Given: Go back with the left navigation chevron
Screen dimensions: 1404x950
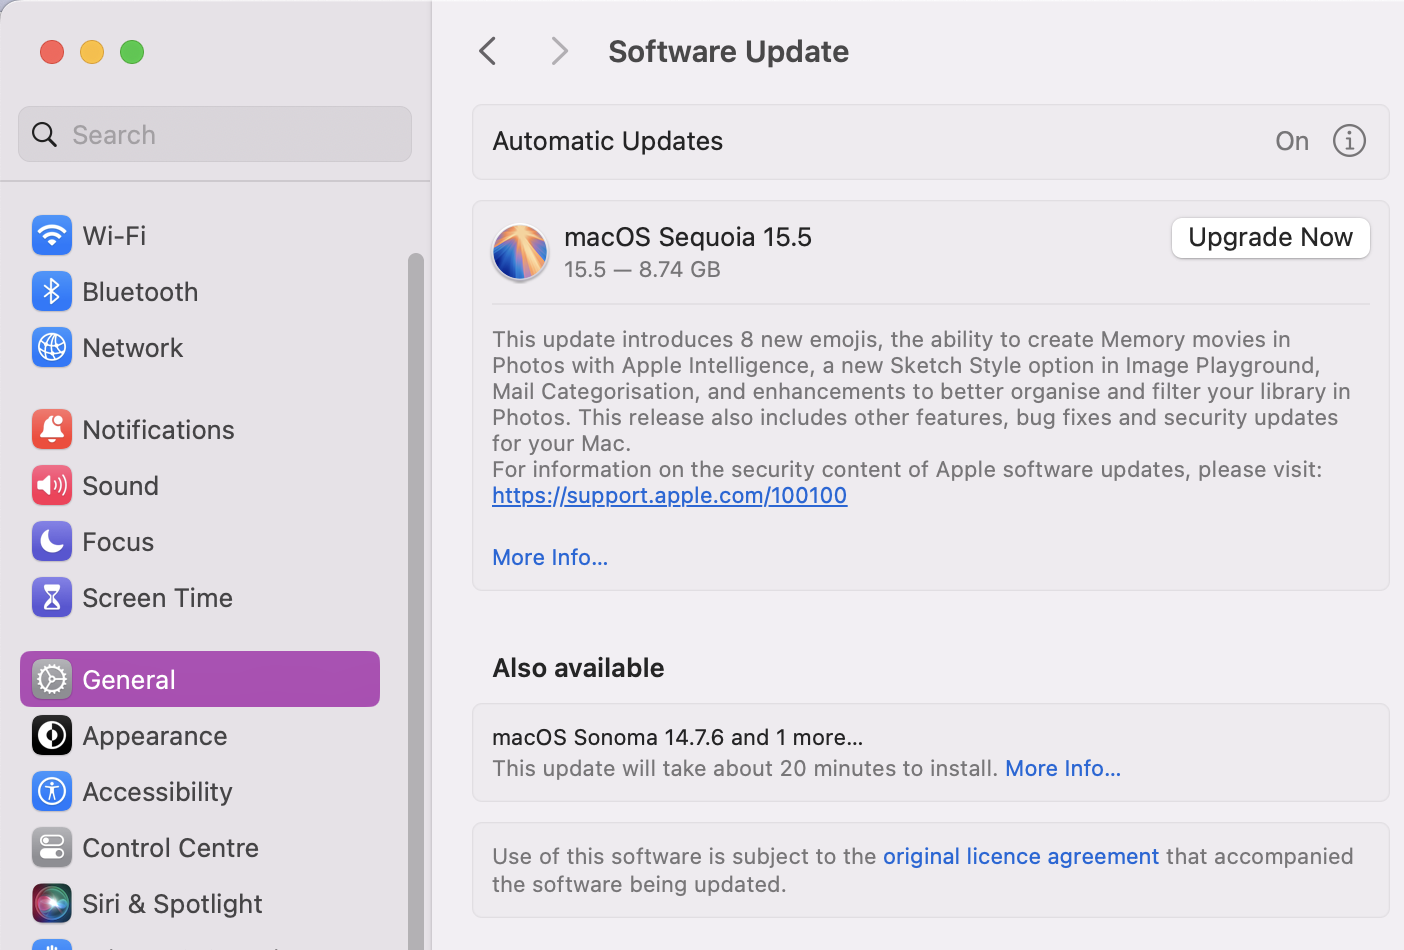Looking at the screenshot, I should [487, 50].
